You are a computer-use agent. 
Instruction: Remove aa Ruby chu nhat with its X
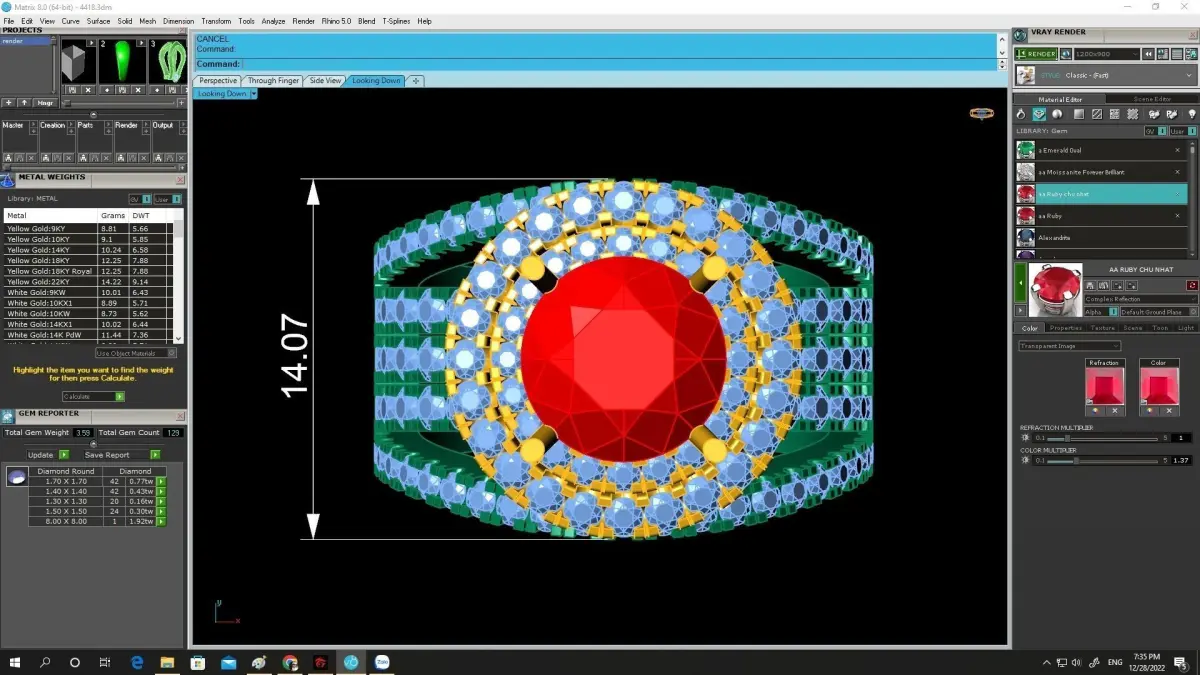pos(1177,194)
